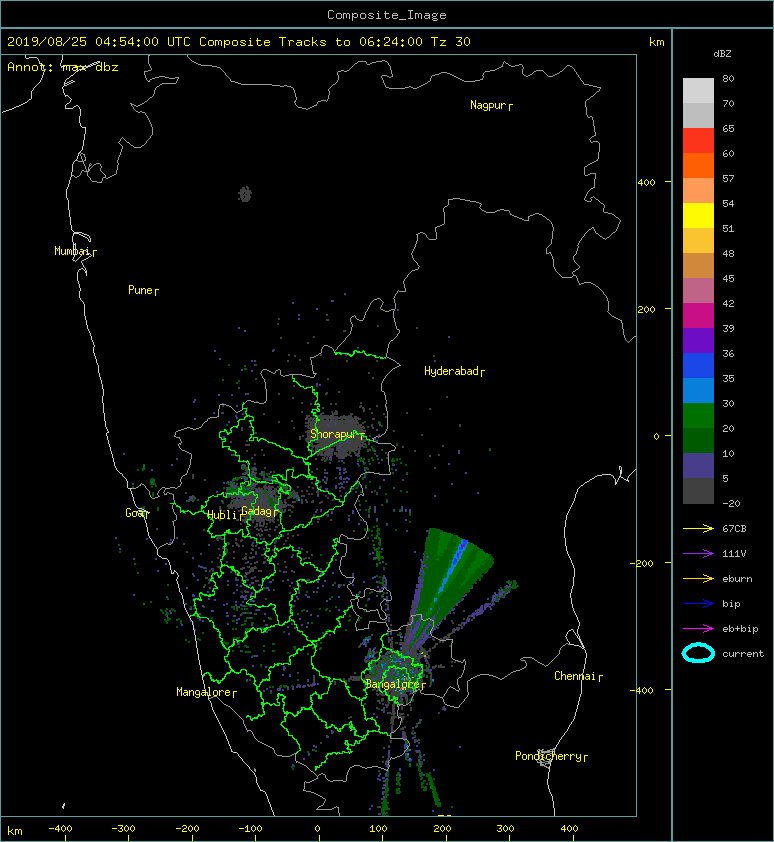Viewport: 774px width, 842px height.
Task: Click the Goa label on coast
Action: coord(135,513)
